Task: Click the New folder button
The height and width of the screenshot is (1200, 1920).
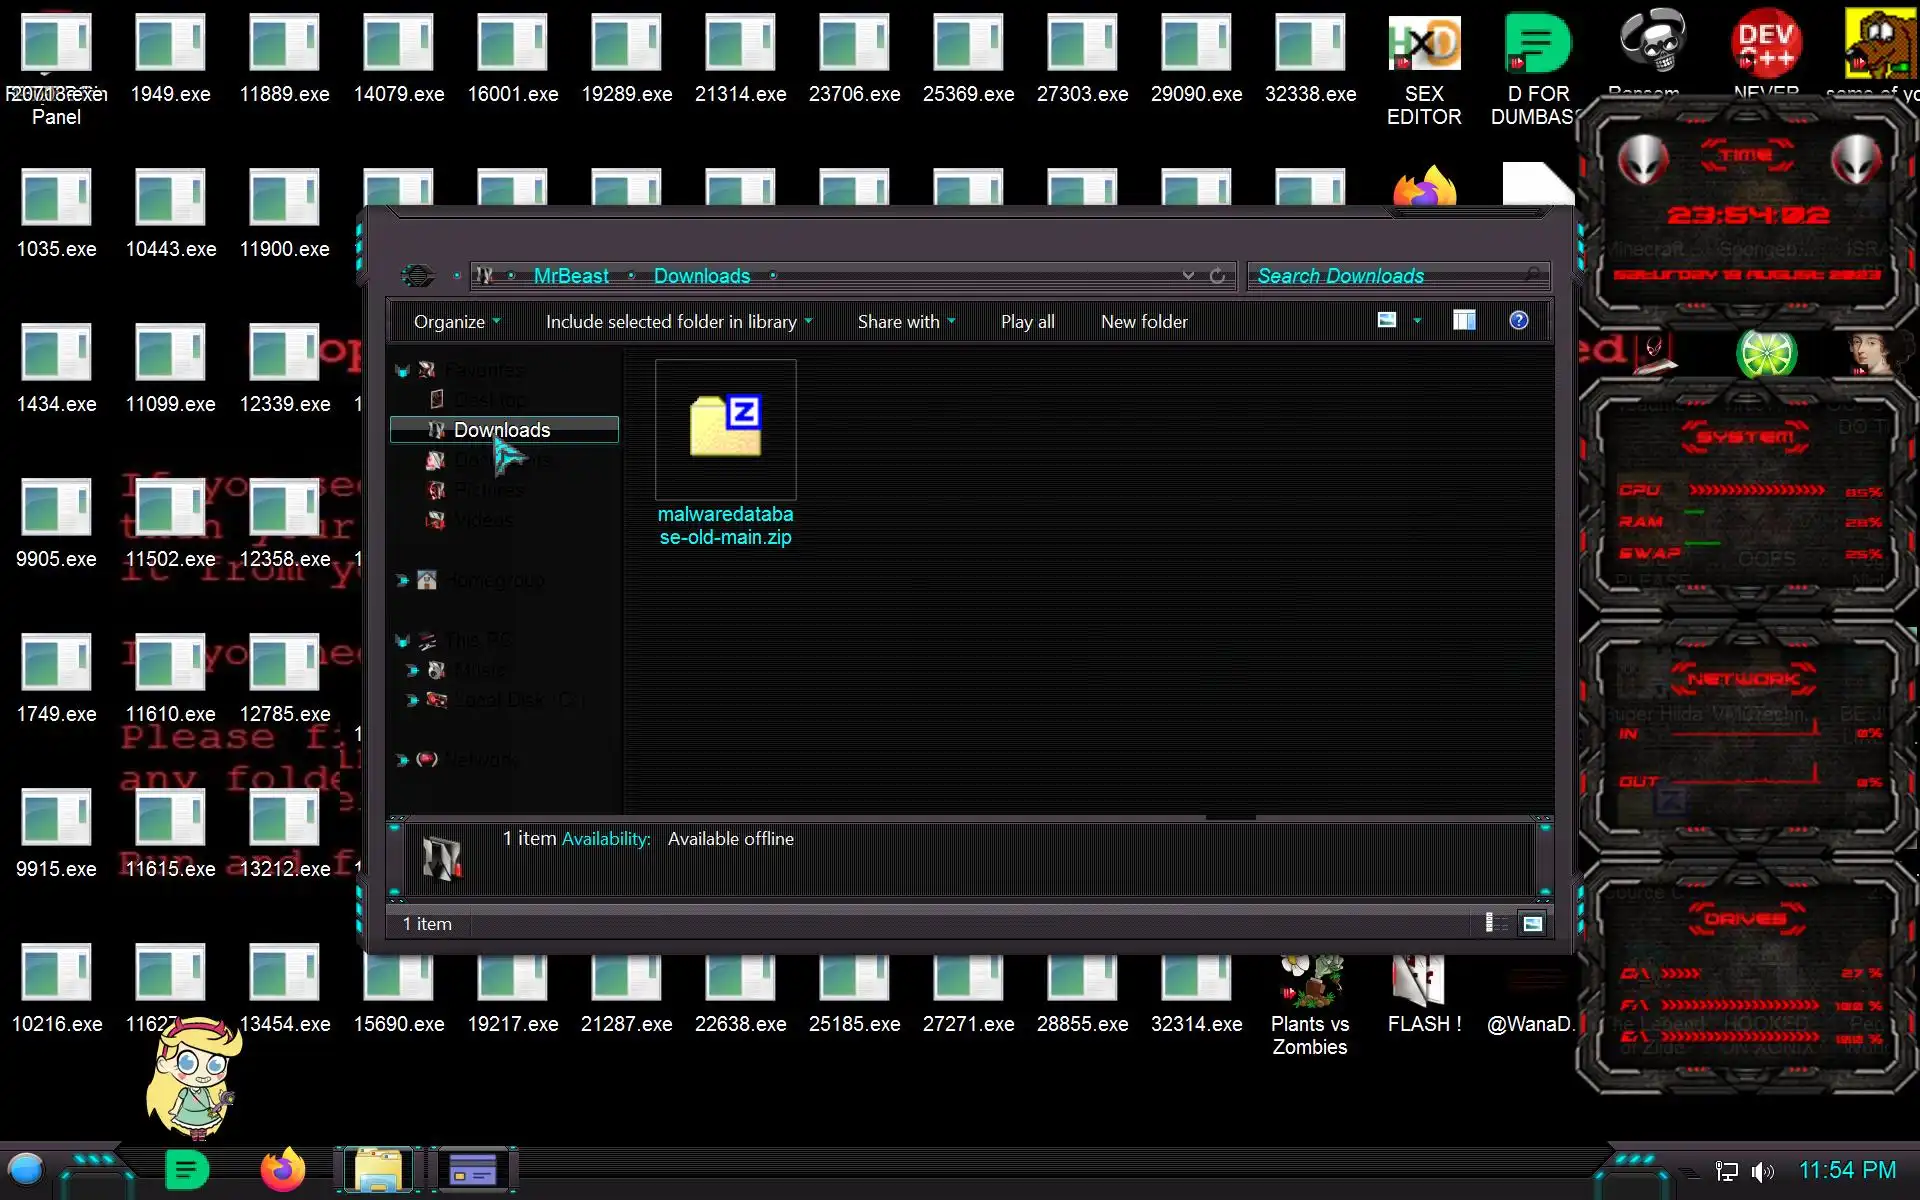Action: tap(1144, 322)
